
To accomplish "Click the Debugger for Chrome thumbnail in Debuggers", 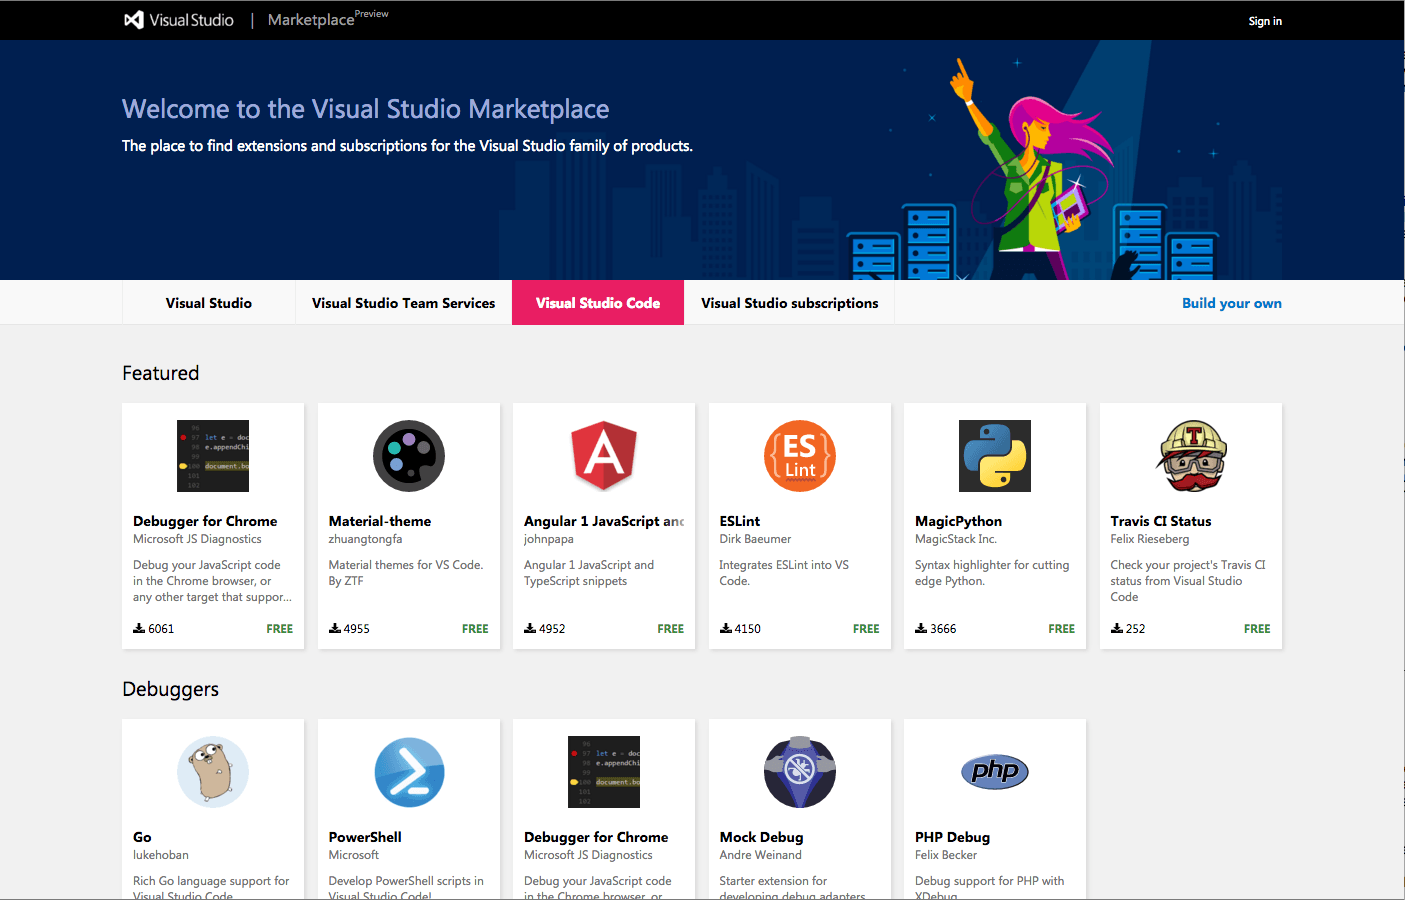I will point(604,772).
